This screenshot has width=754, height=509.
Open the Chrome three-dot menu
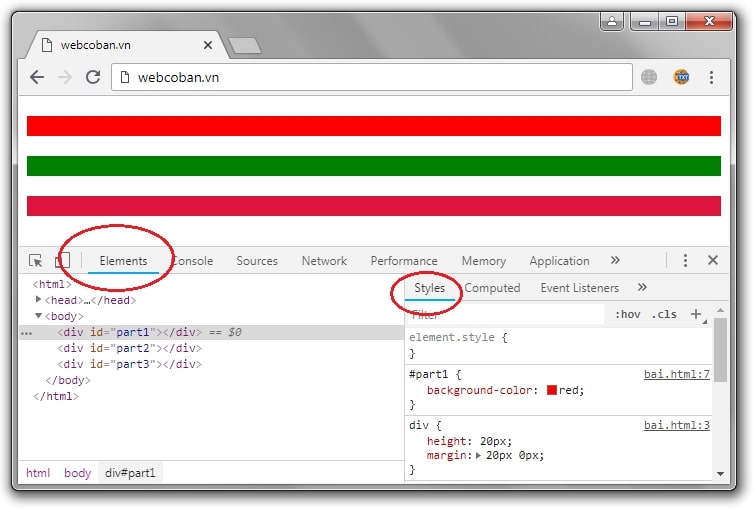712,77
